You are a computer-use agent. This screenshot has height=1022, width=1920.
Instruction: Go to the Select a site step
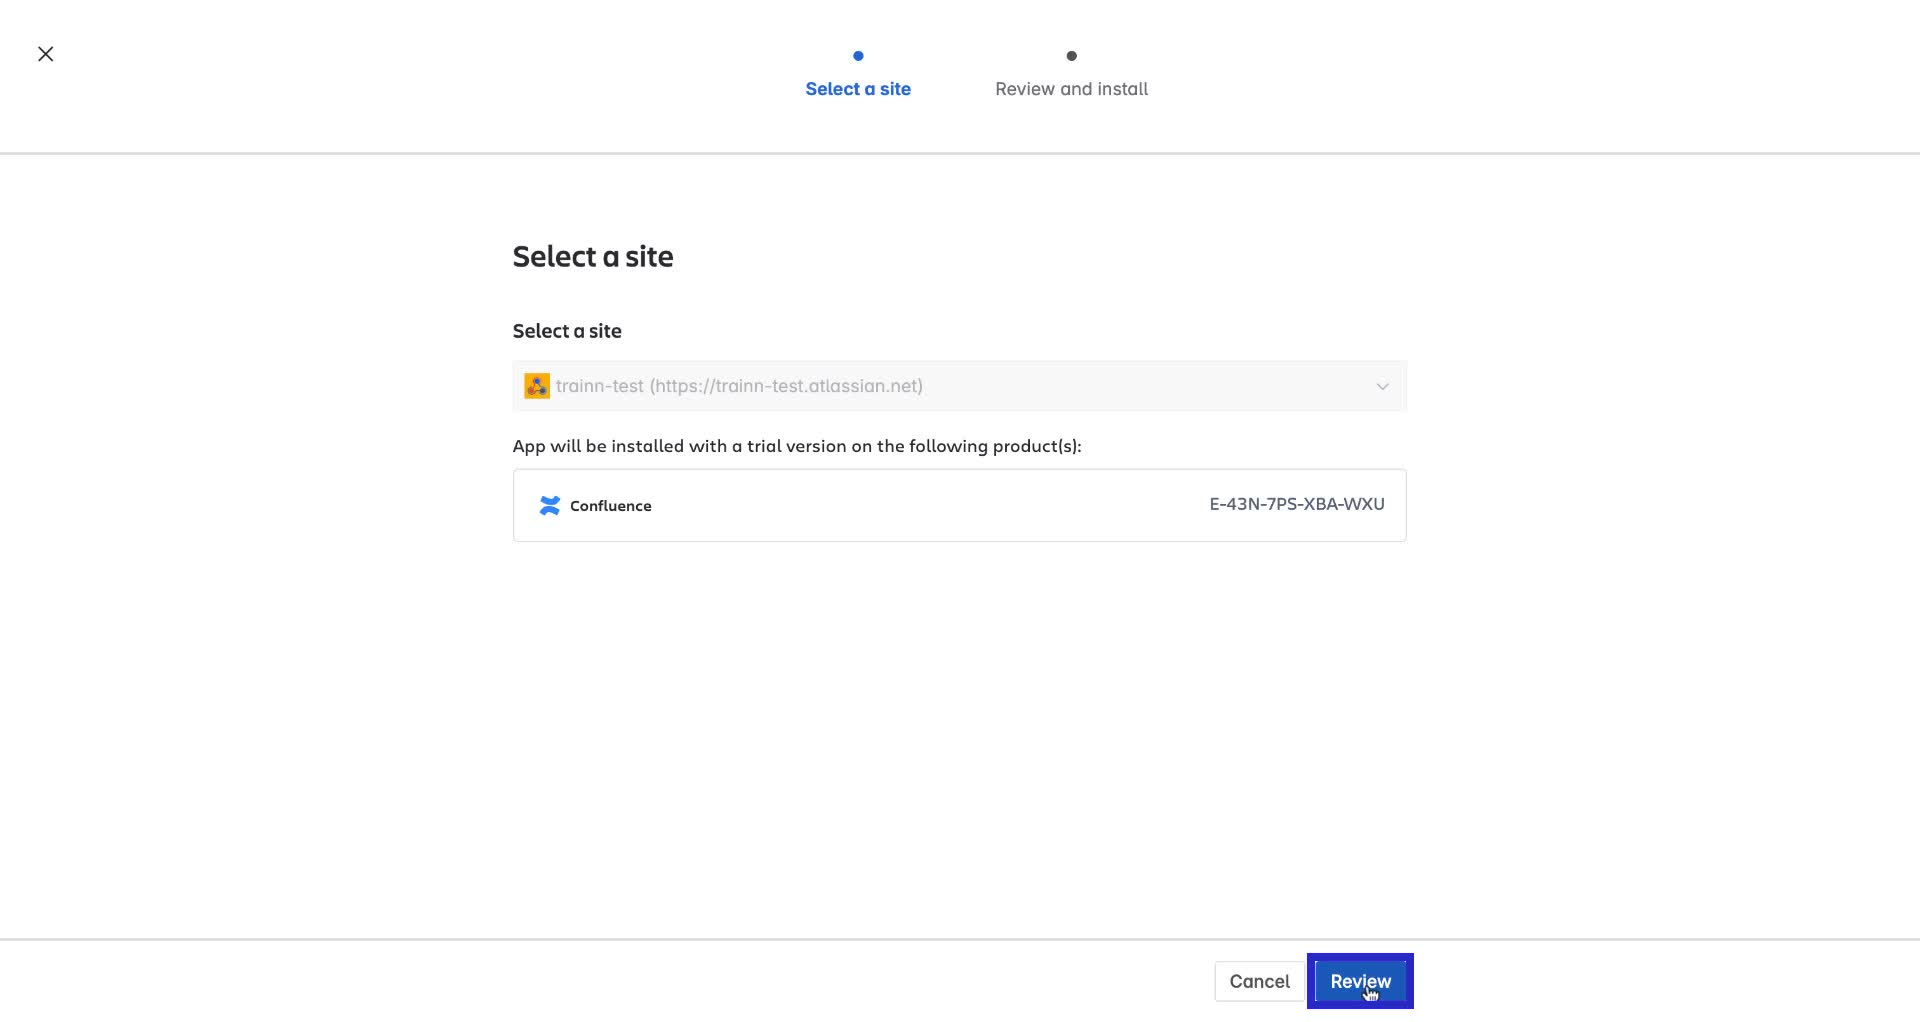tap(858, 89)
